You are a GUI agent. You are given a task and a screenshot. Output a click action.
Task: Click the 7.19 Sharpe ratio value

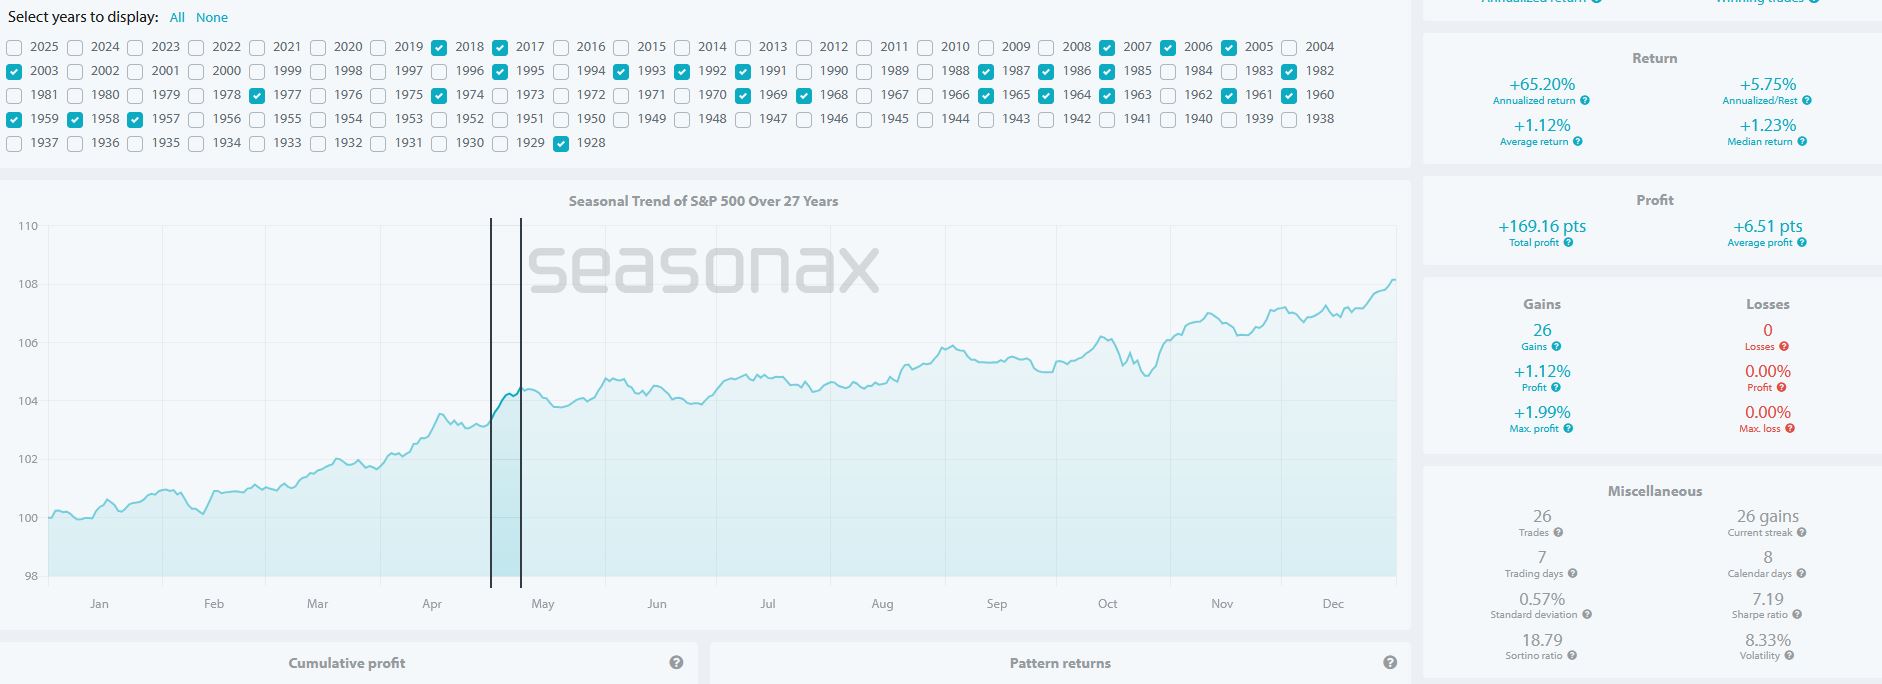1767,599
